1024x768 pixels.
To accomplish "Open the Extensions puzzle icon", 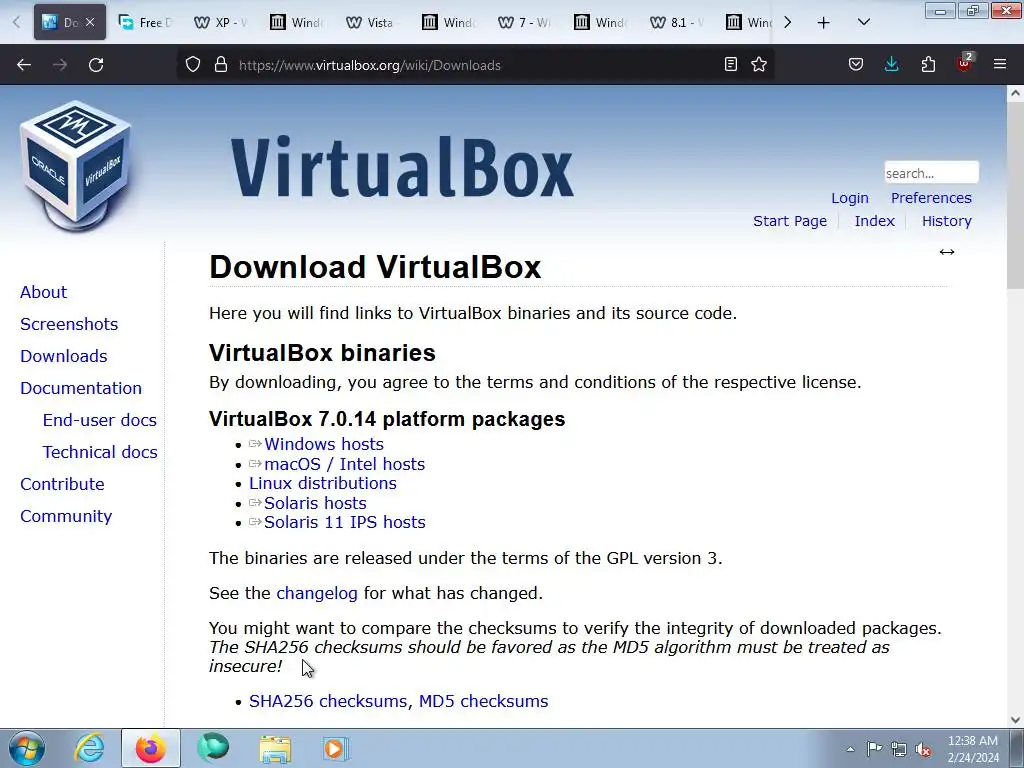I will 928,64.
